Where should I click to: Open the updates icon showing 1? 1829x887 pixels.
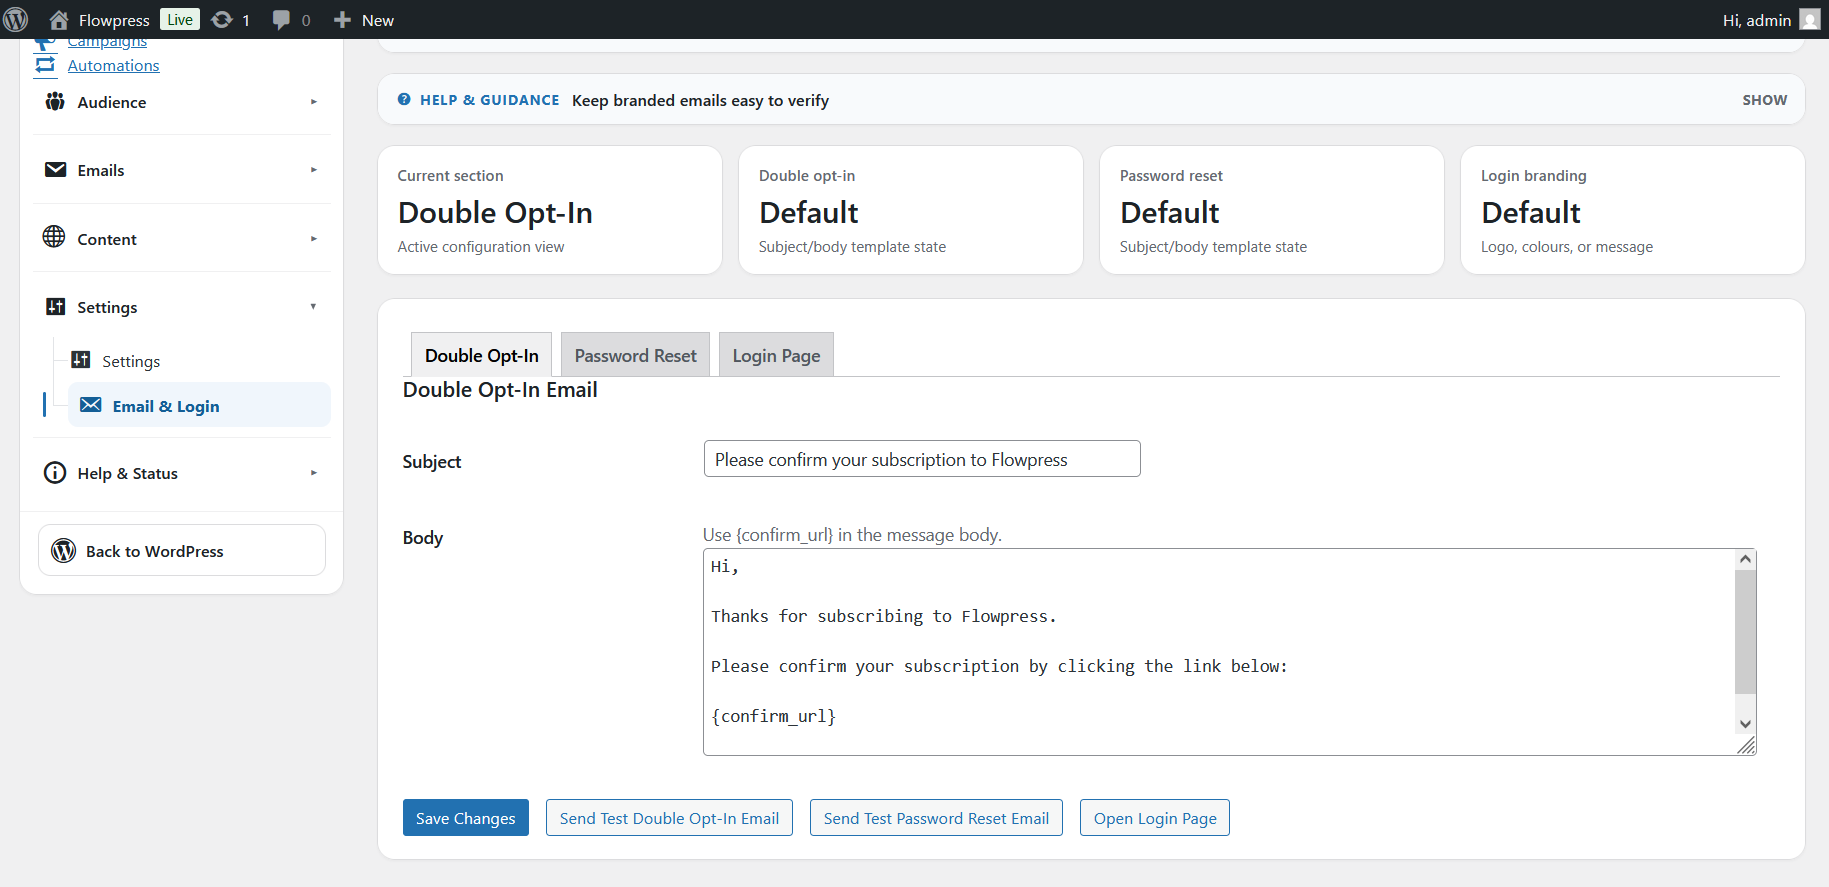click(x=222, y=20)
